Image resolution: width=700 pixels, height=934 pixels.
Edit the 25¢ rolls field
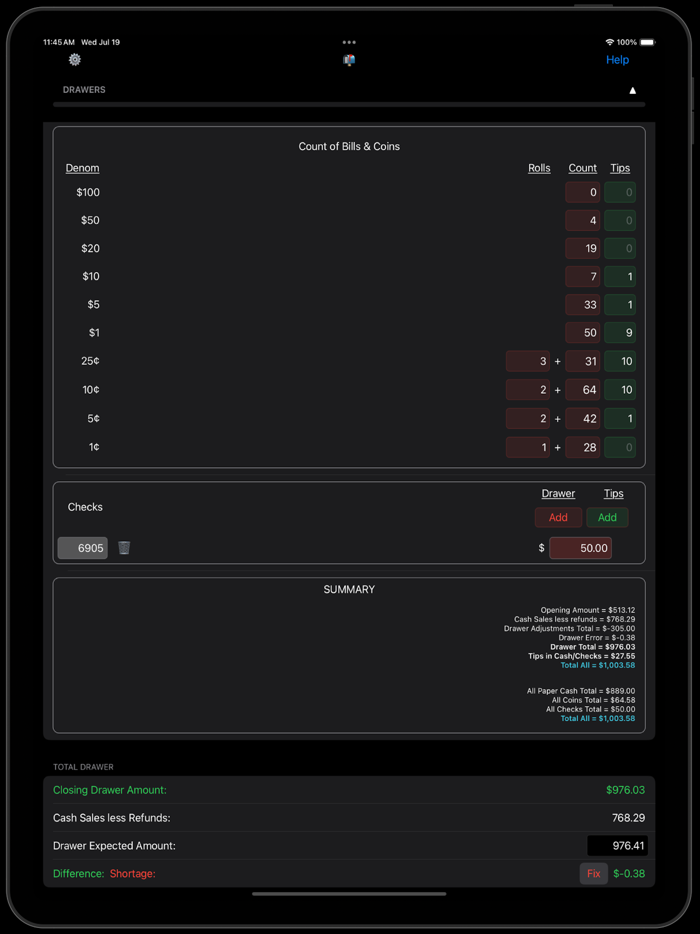coord(528,361)
